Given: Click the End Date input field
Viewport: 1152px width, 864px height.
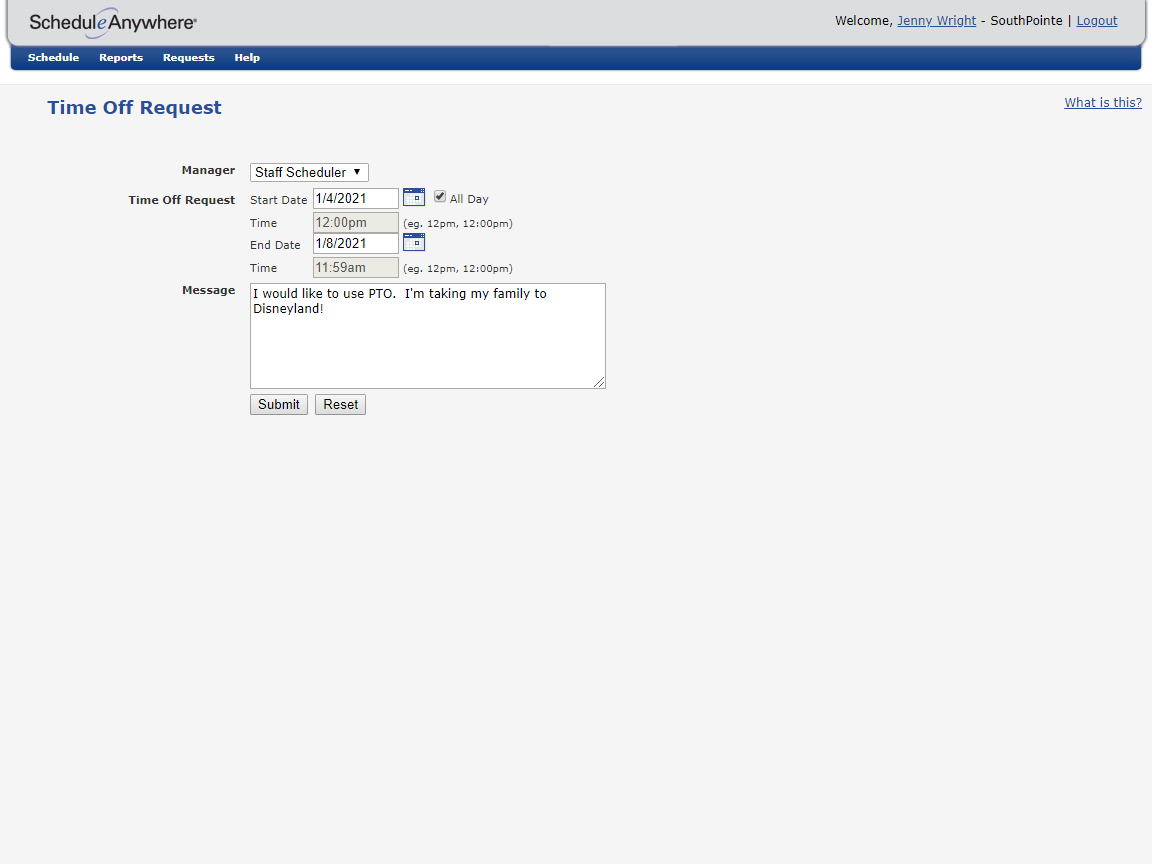Looking at the screenshot, I should point(356,243).
